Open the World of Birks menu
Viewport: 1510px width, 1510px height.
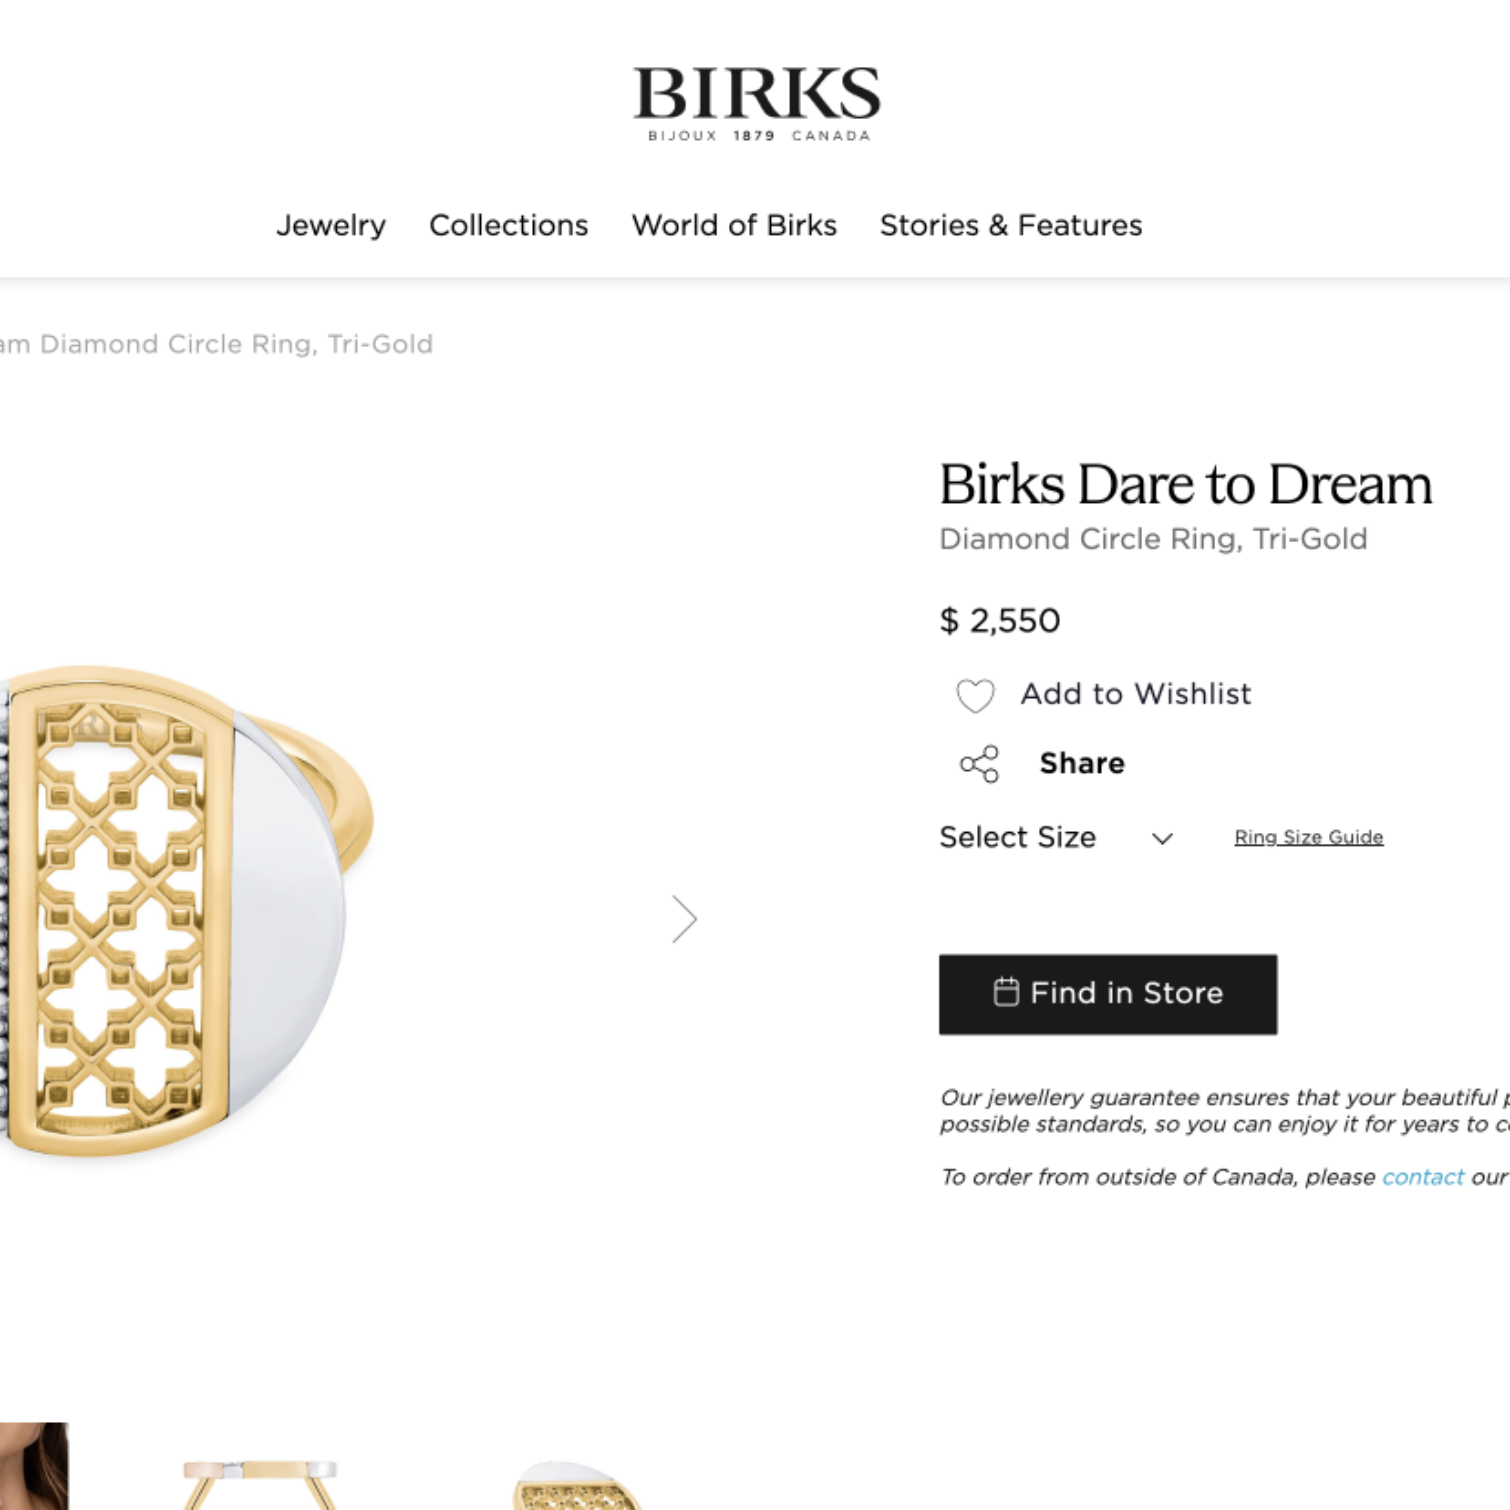[x=734, y=225]
